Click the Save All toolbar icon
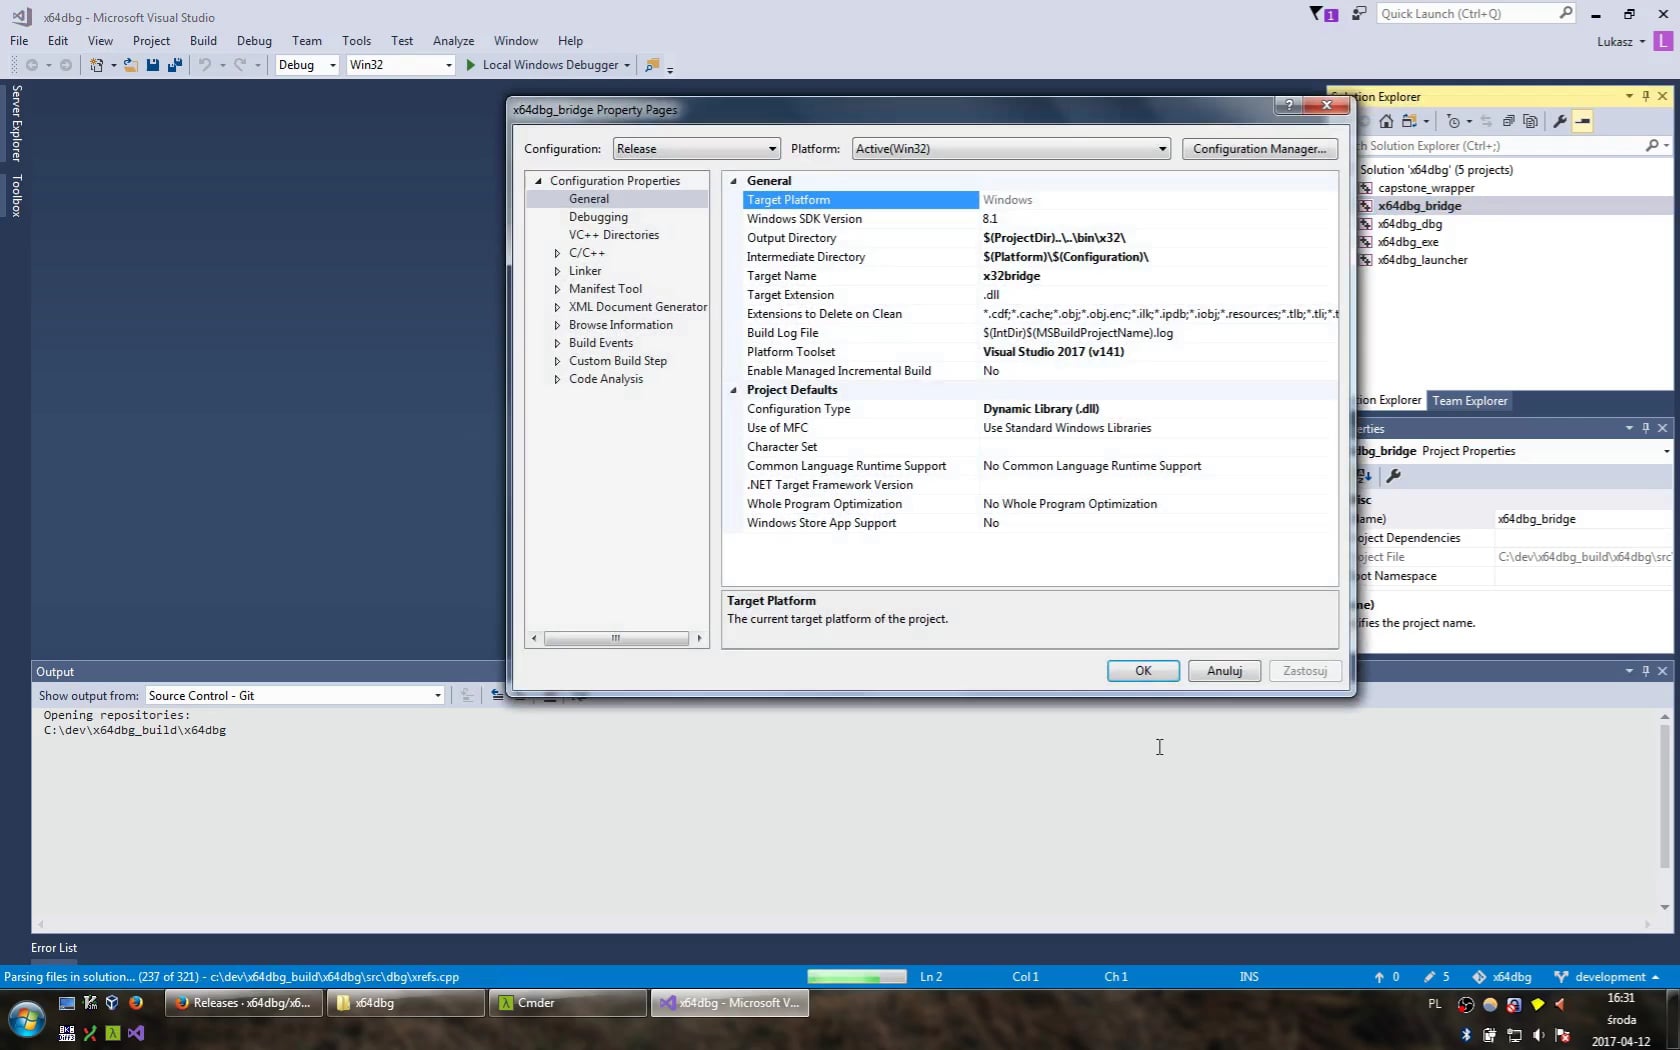1680x1050 pixels. (175, 65)
